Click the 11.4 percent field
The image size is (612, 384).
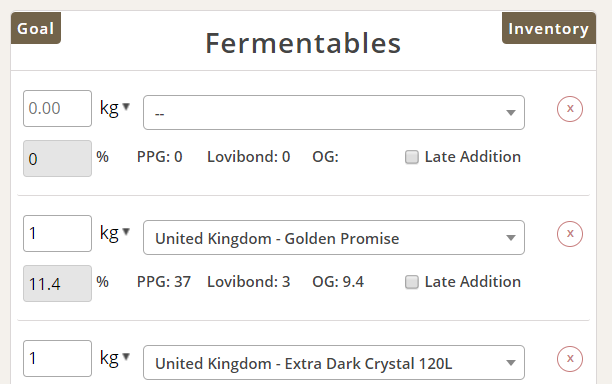(x=57, y=283)
